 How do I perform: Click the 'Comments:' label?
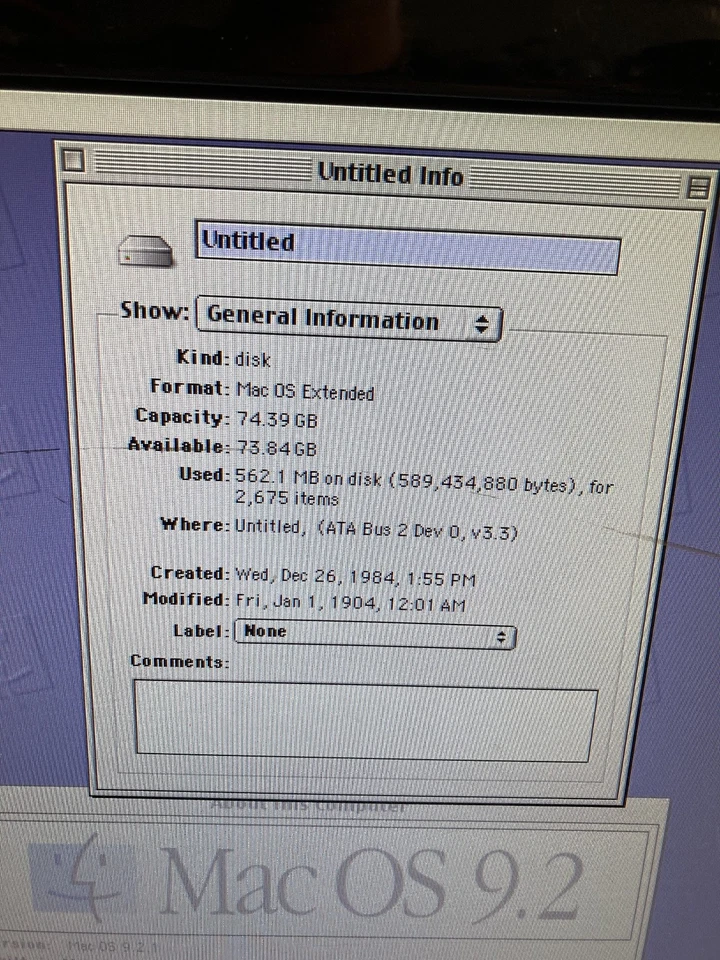[179, 661]
